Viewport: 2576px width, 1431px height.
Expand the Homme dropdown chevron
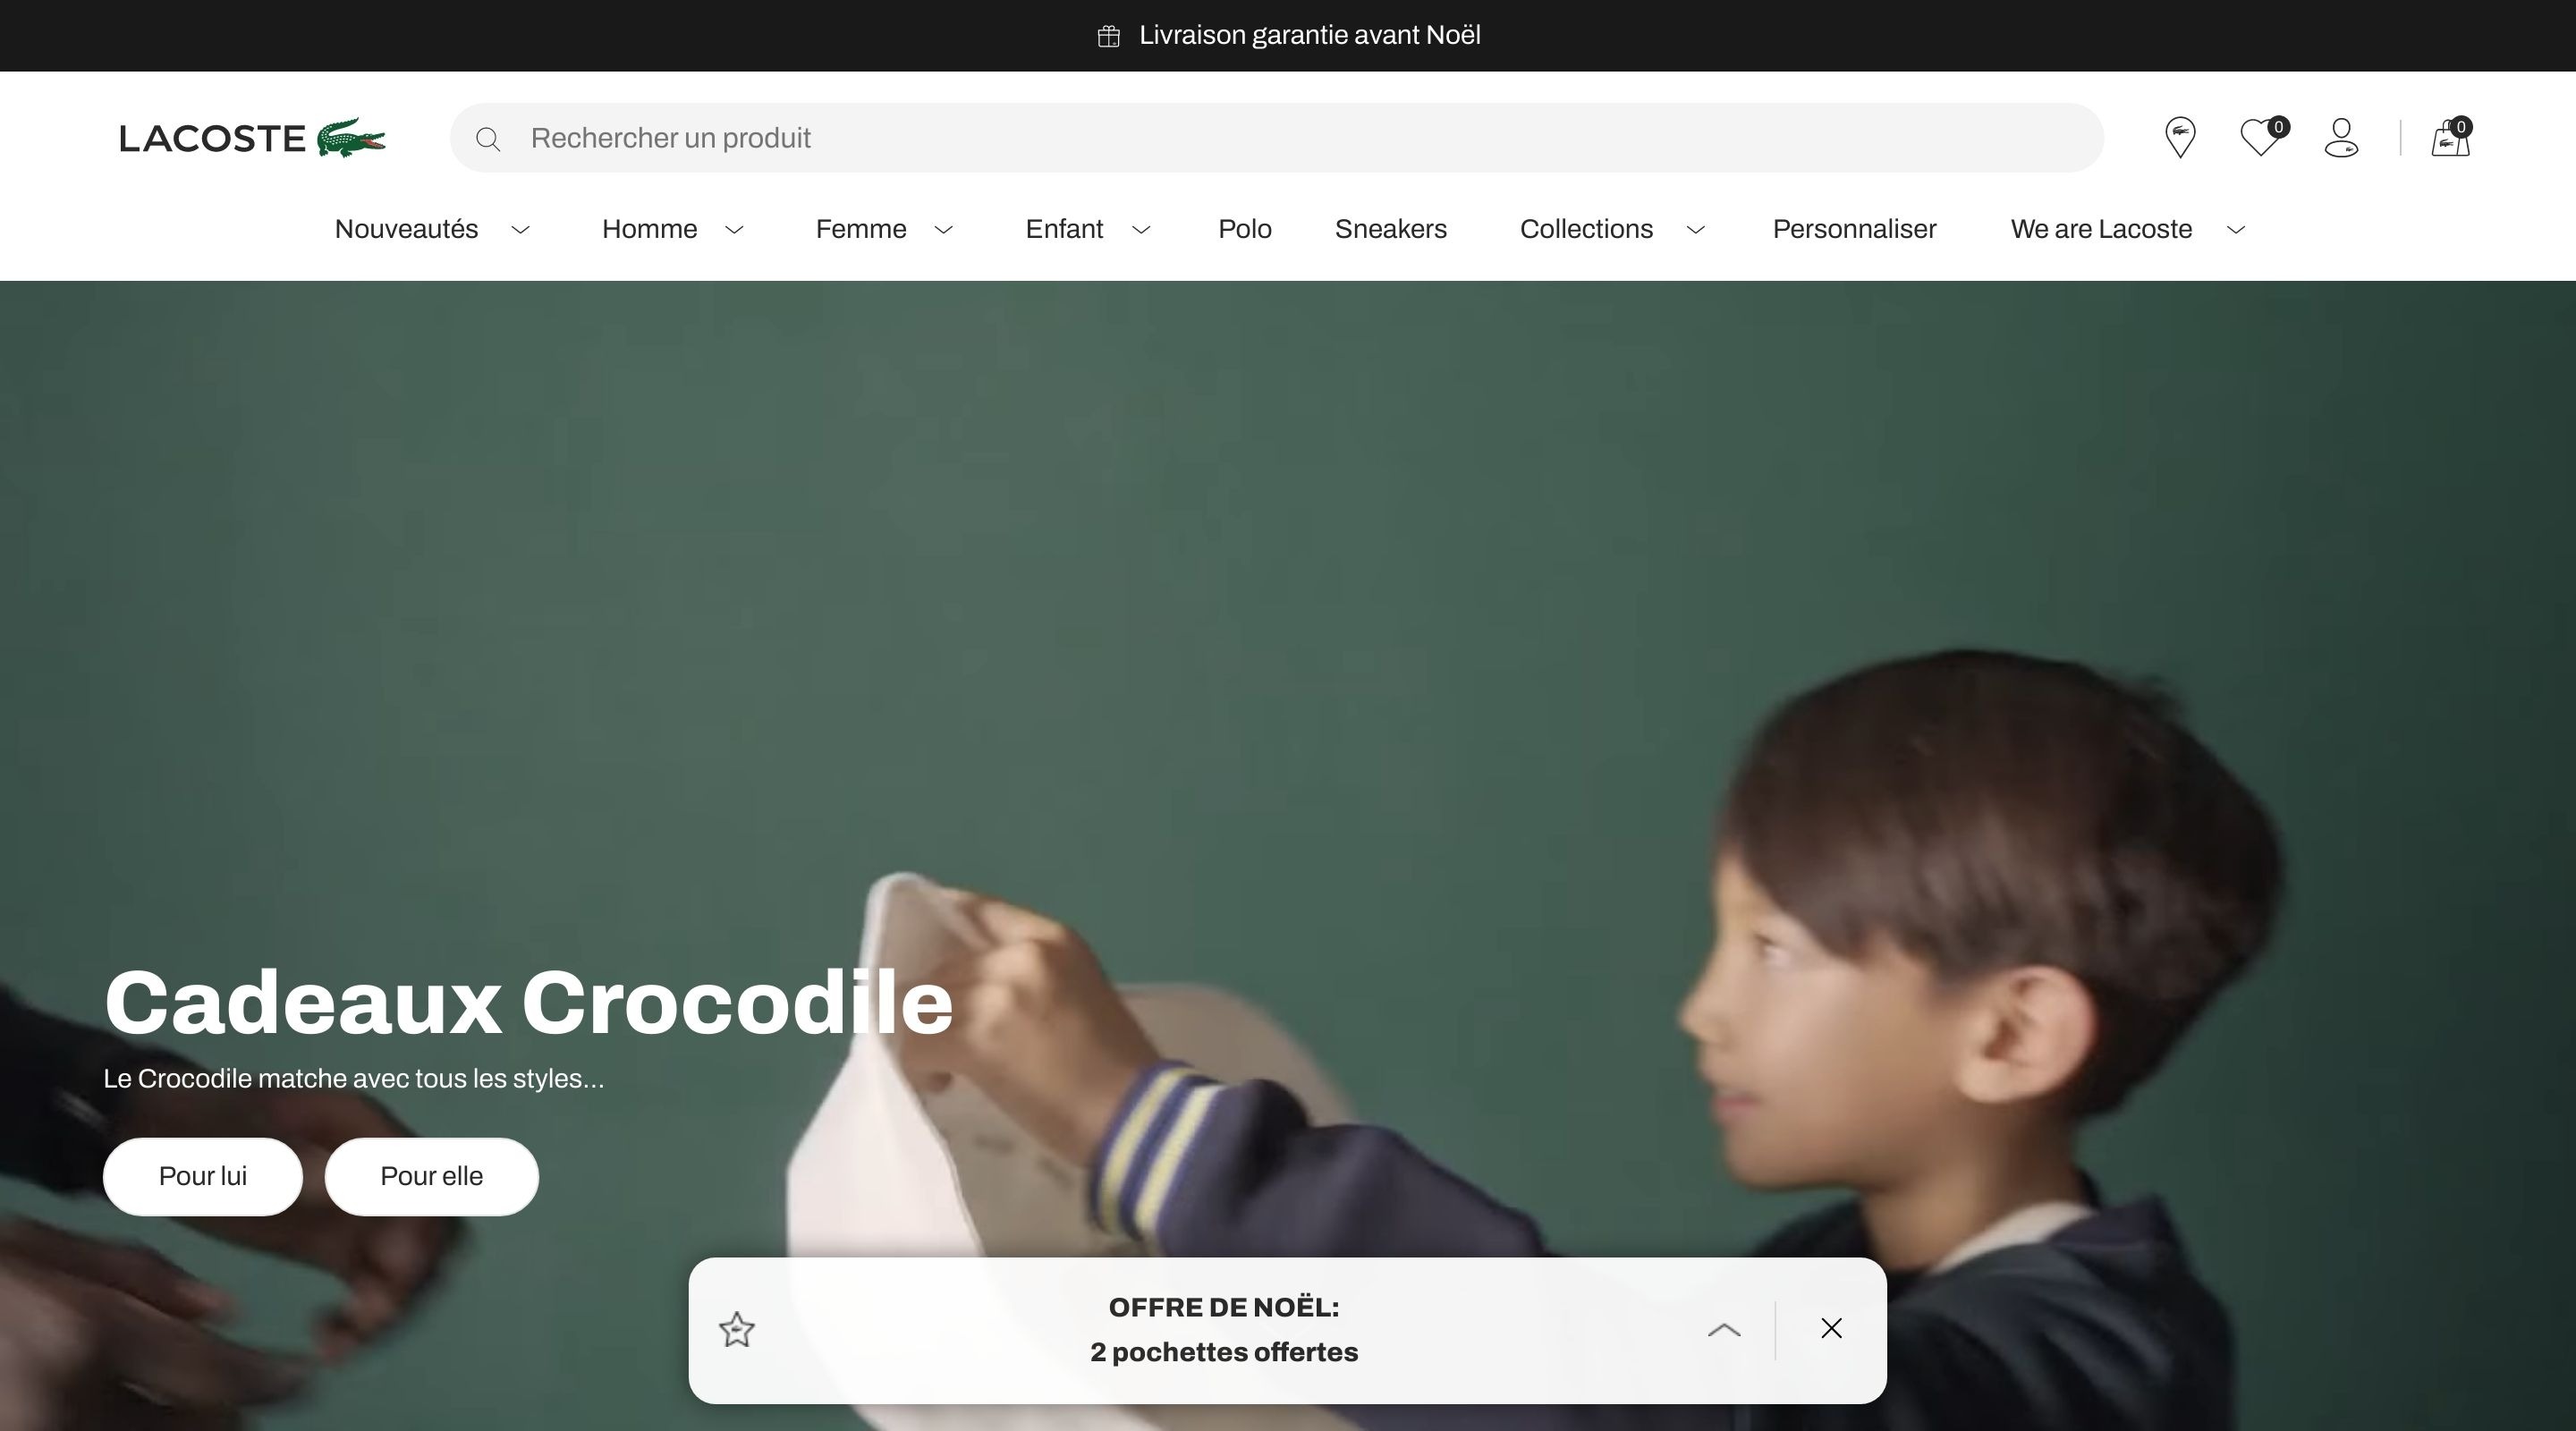(734, 230)
